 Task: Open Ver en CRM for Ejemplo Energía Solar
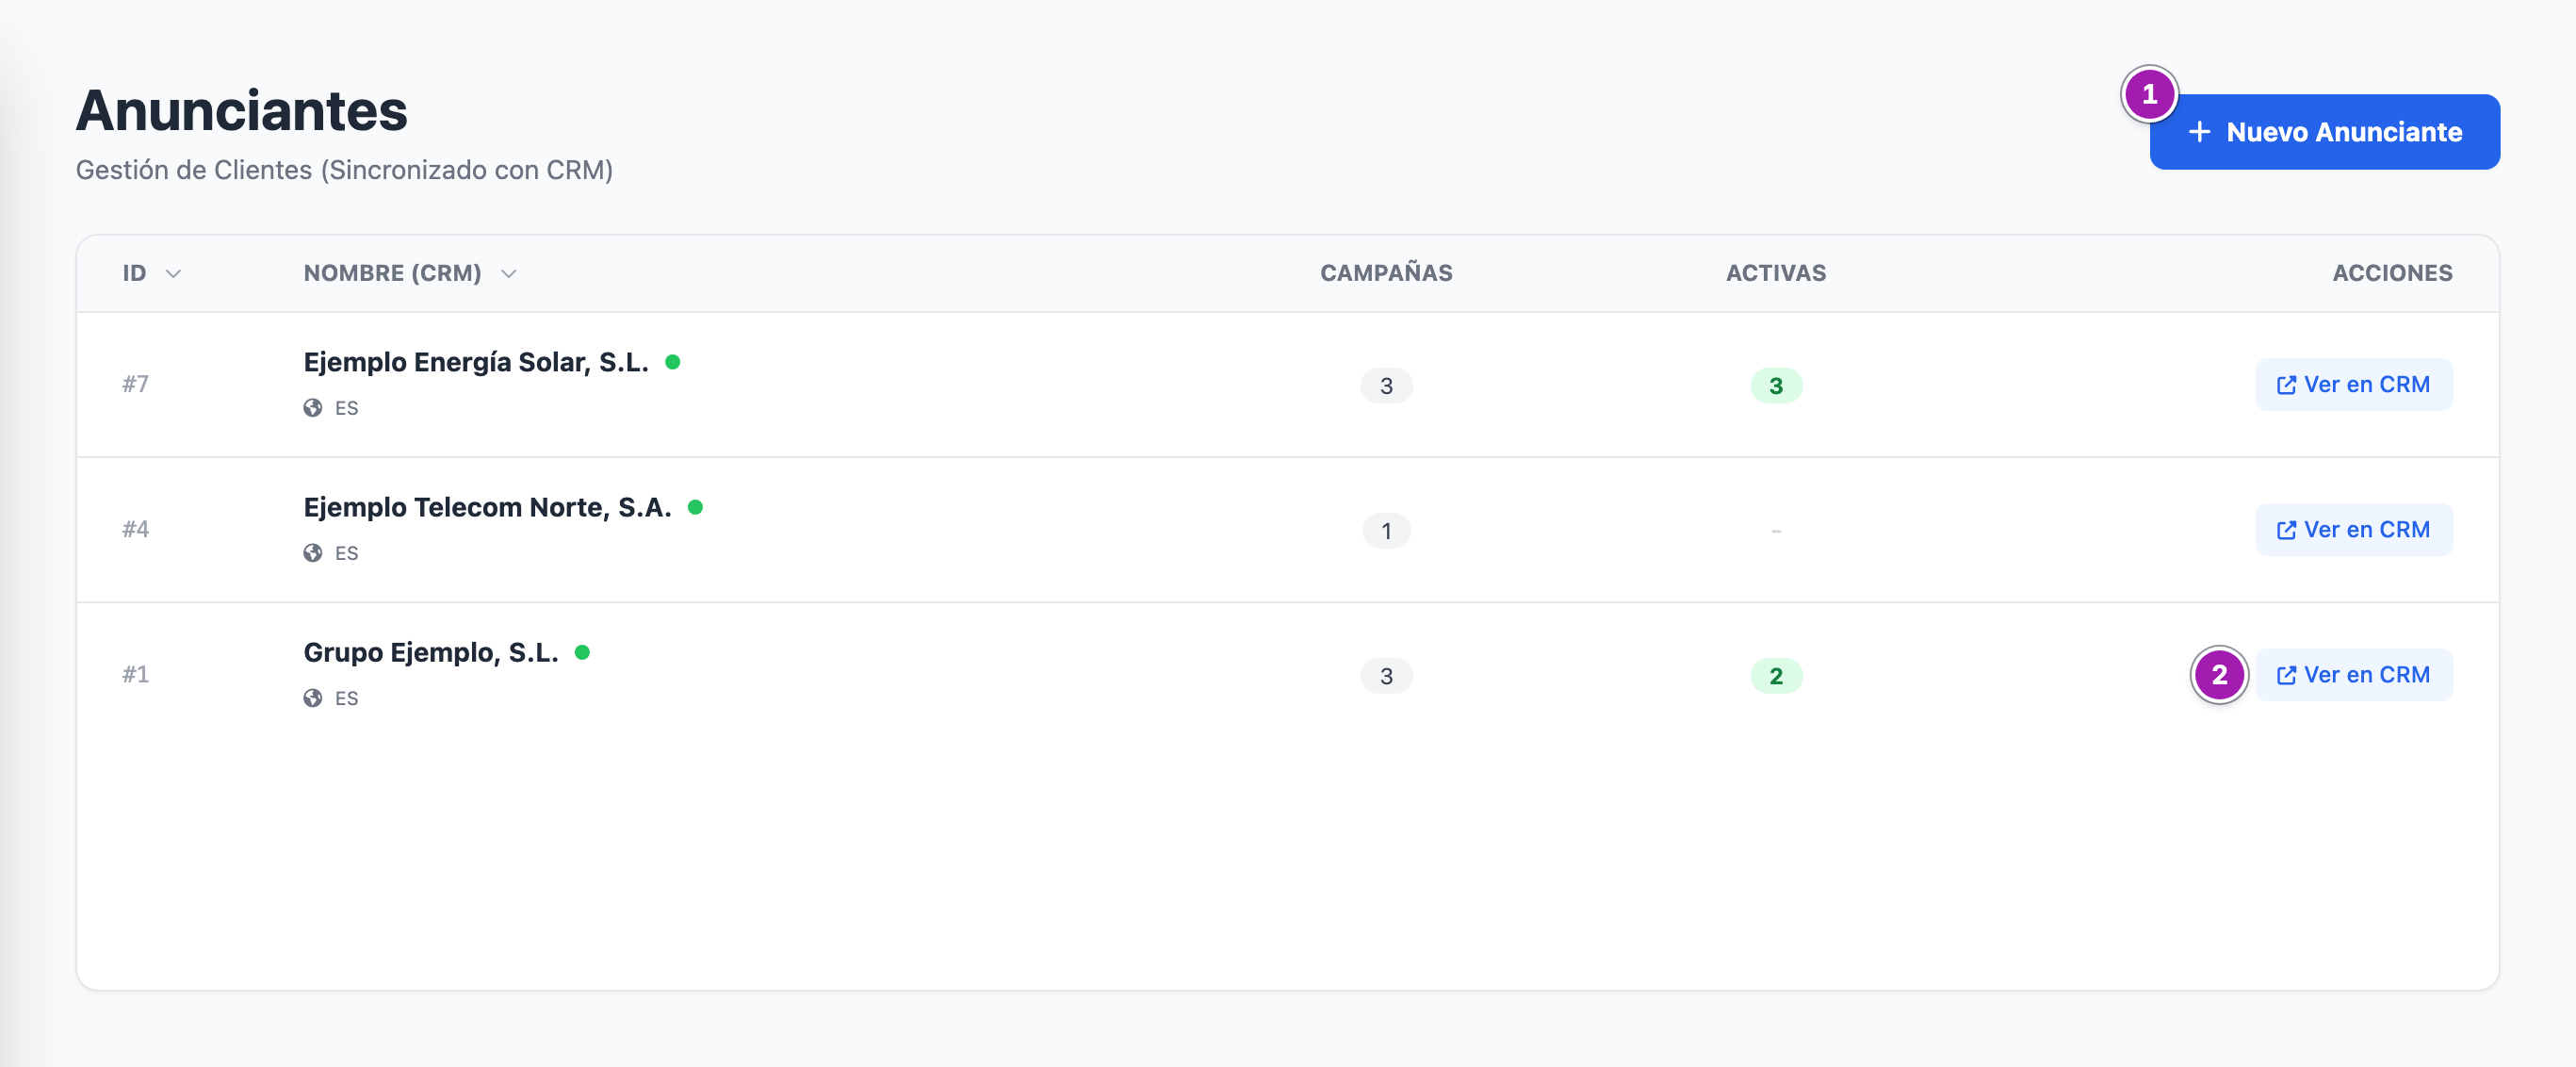(x=2353, y=385)
